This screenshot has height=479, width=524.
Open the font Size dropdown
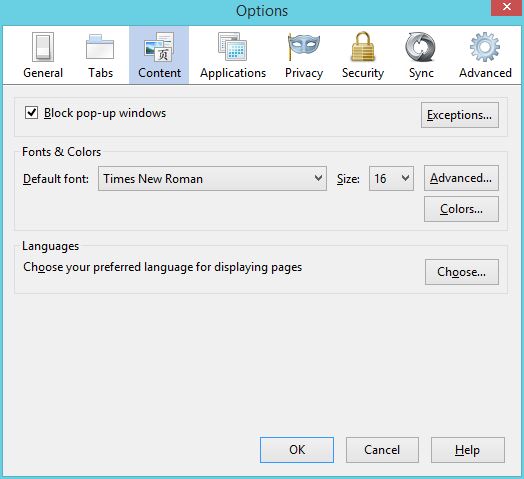pyautogui.click(x=391, y=178)
